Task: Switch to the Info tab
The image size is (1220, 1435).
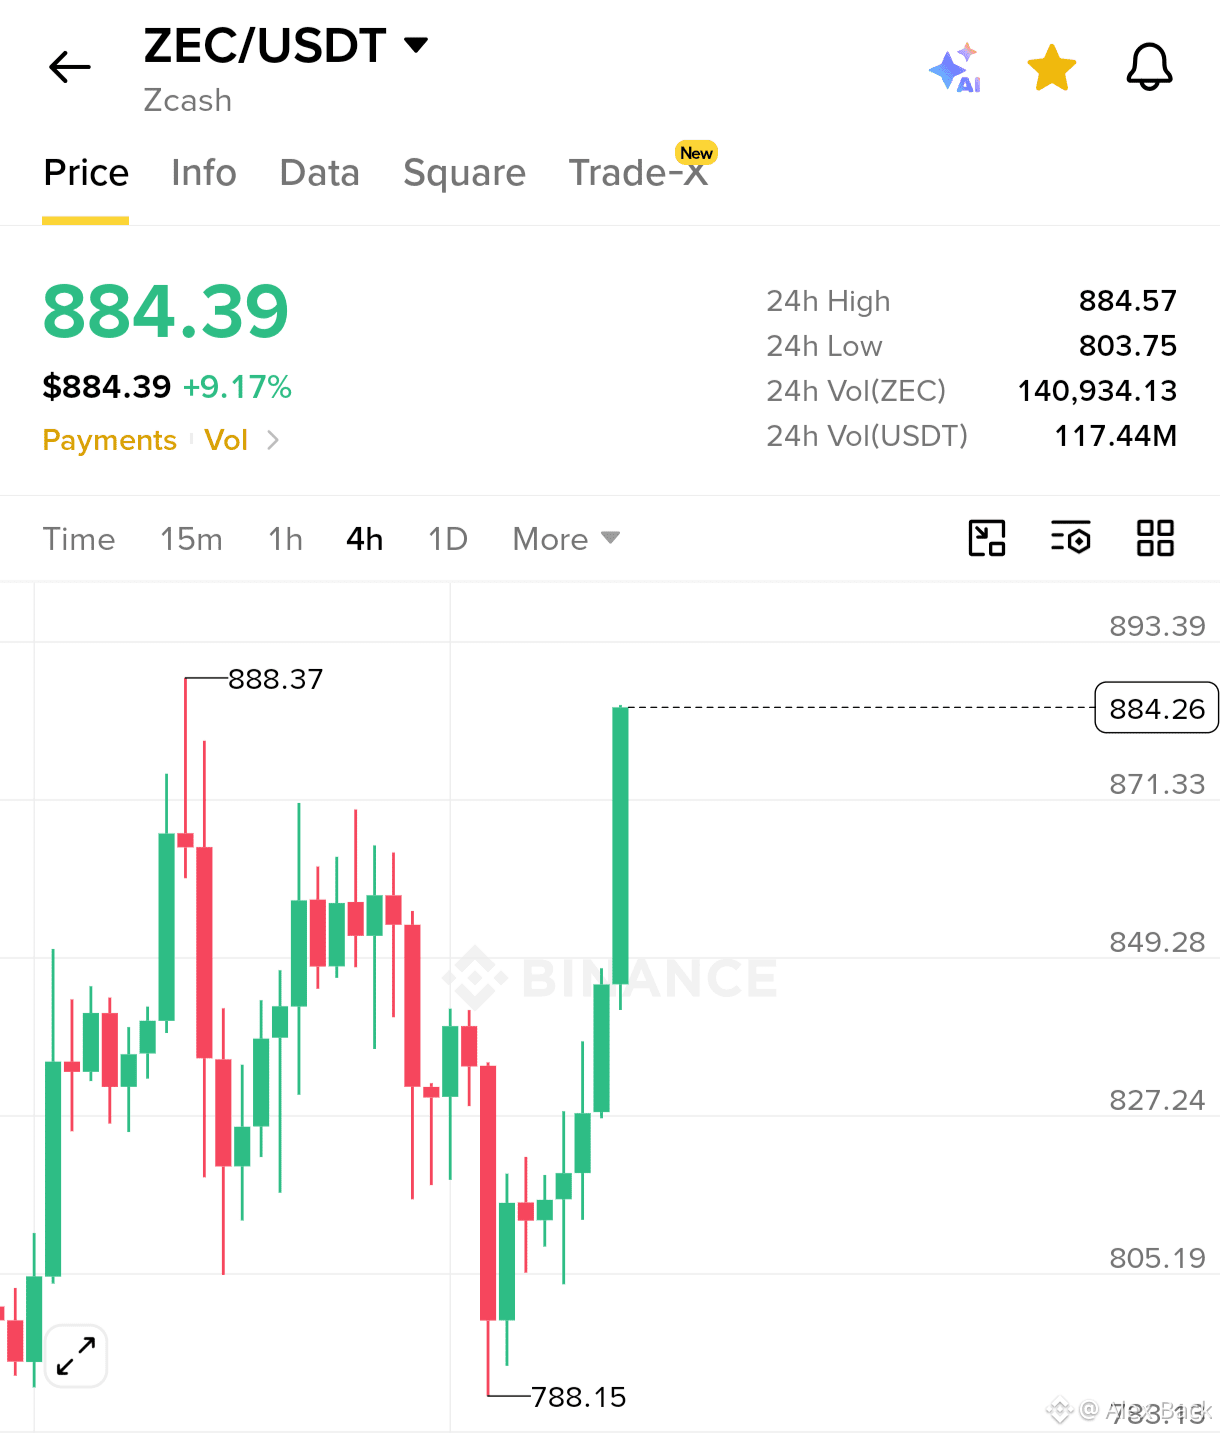Action: (204, 173)
